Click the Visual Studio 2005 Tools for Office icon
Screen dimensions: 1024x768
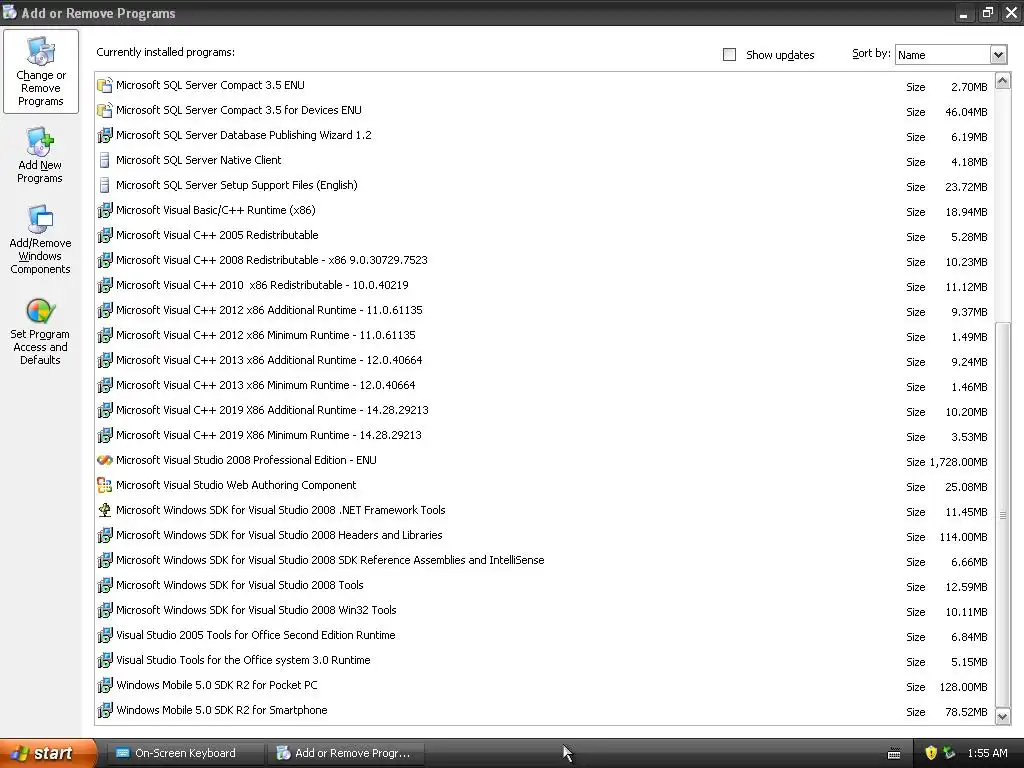pyautogui.click(x=104, y=635)
